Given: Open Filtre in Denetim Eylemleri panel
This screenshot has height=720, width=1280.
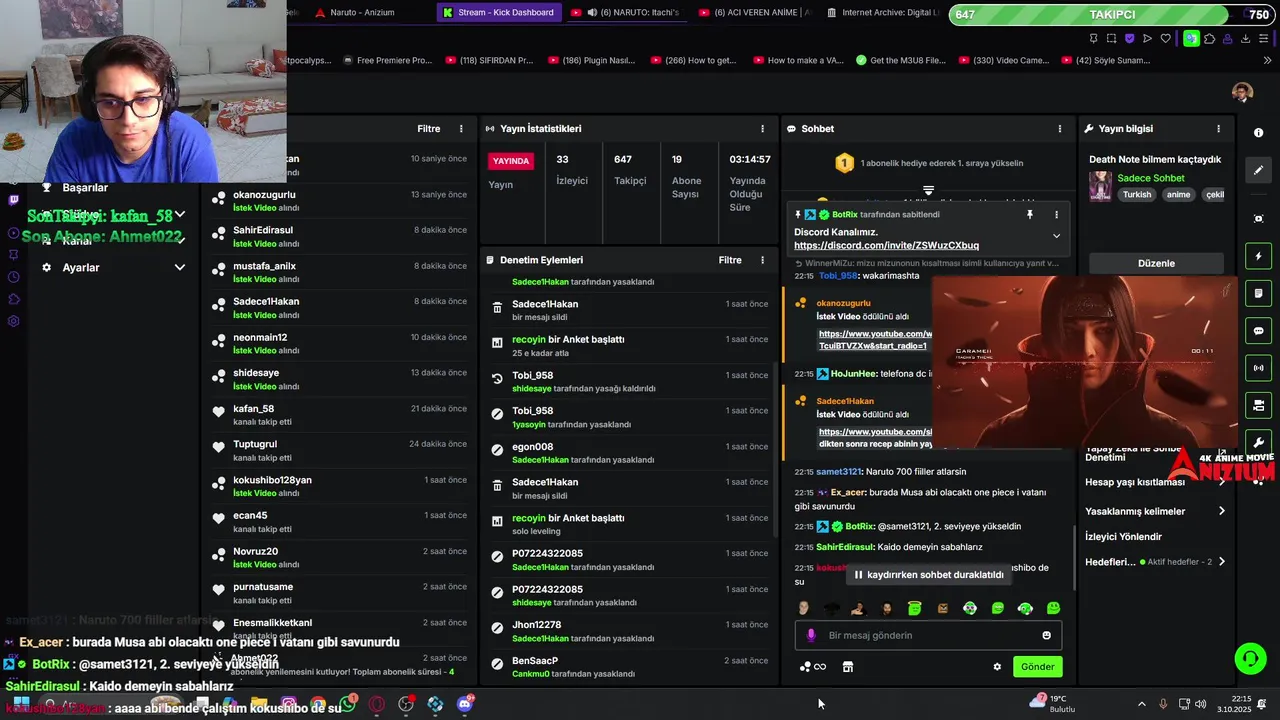Looking at the screenshot, I should 730,260.
